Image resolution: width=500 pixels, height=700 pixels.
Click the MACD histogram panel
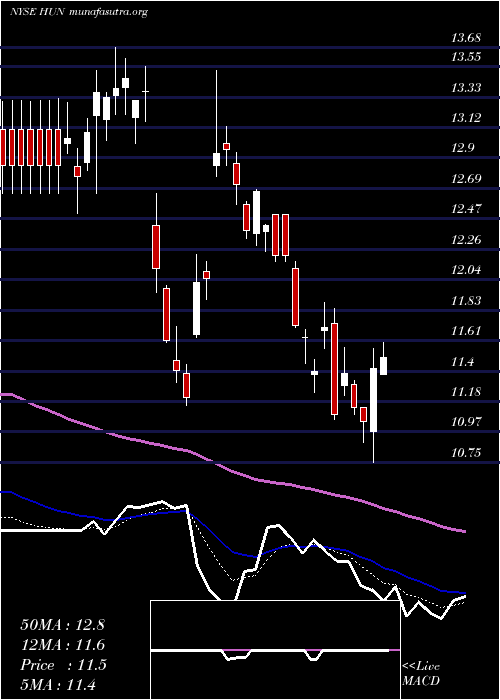point(275,650)
